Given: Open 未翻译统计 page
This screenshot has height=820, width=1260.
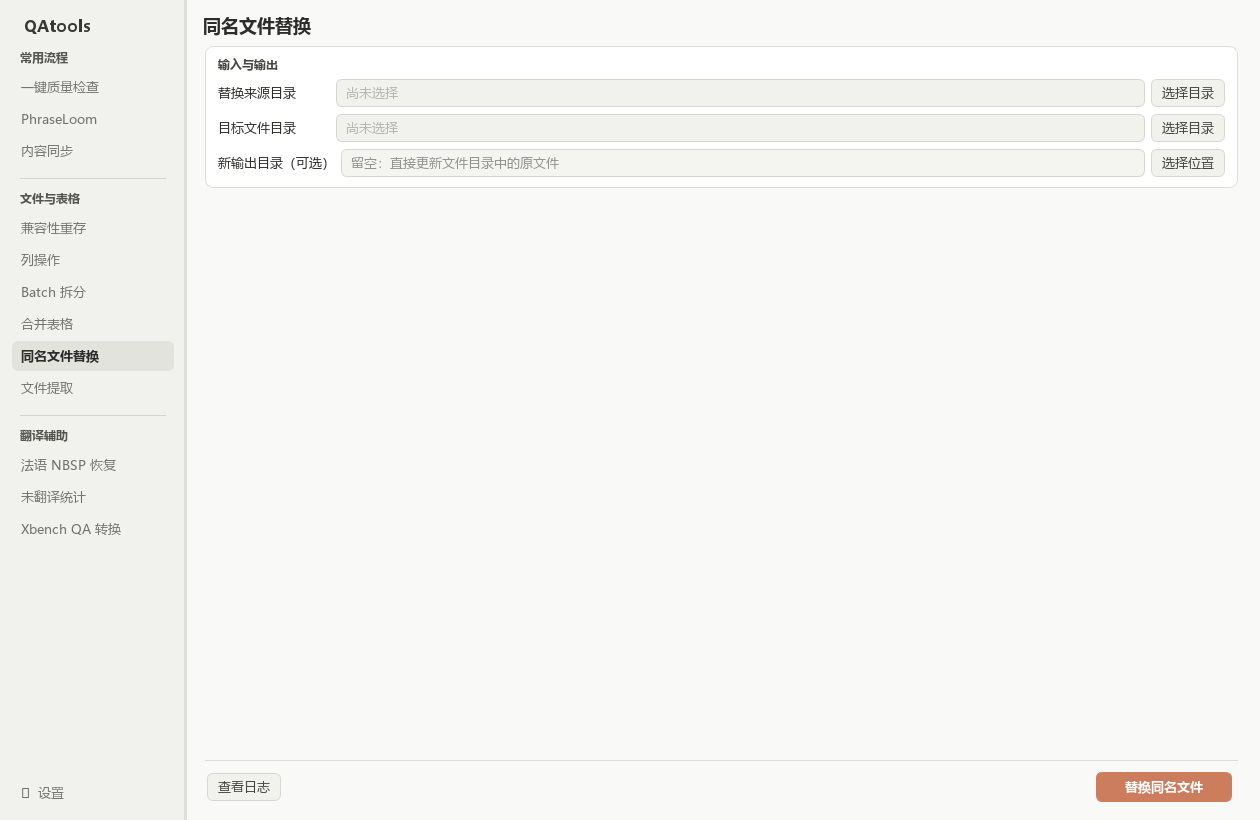Looking at the screenshot, I should click(93, 497).
